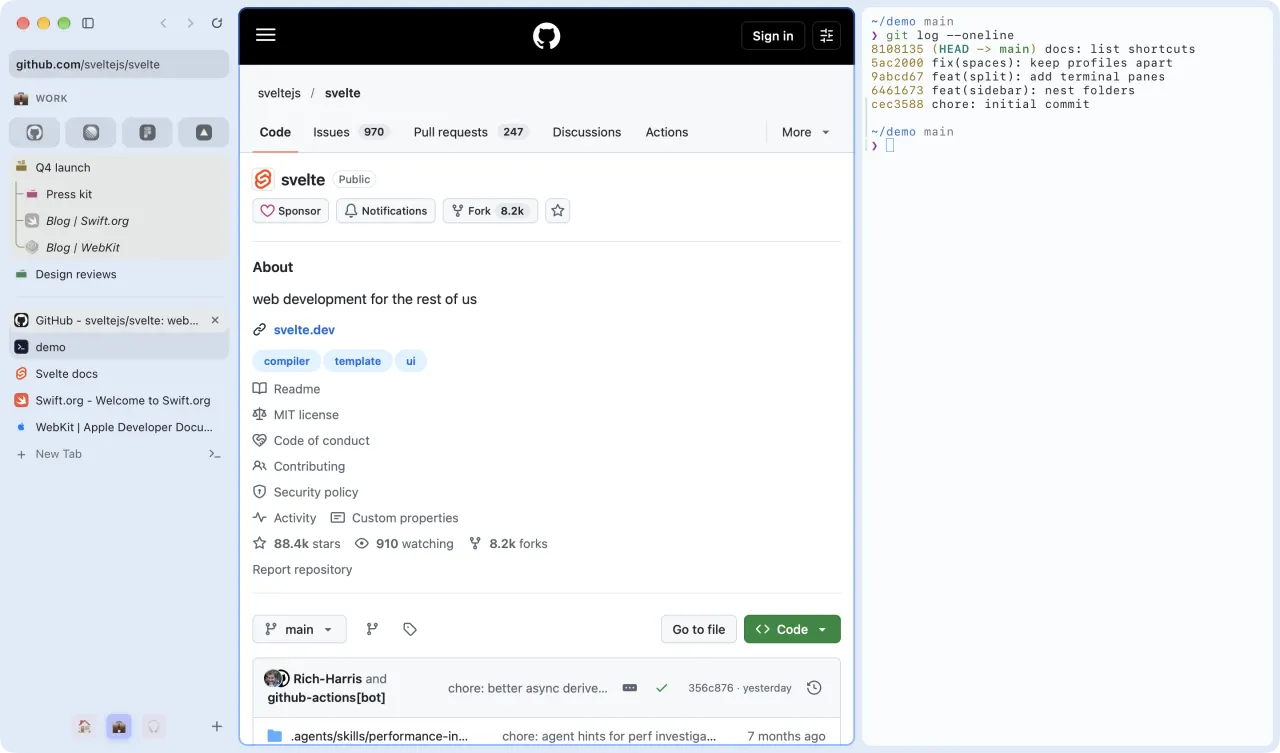Switch to the Swift.org Welcome tab
Image resolution: width=1280 pixels, height=753 pixels.
tap(119, 400)
